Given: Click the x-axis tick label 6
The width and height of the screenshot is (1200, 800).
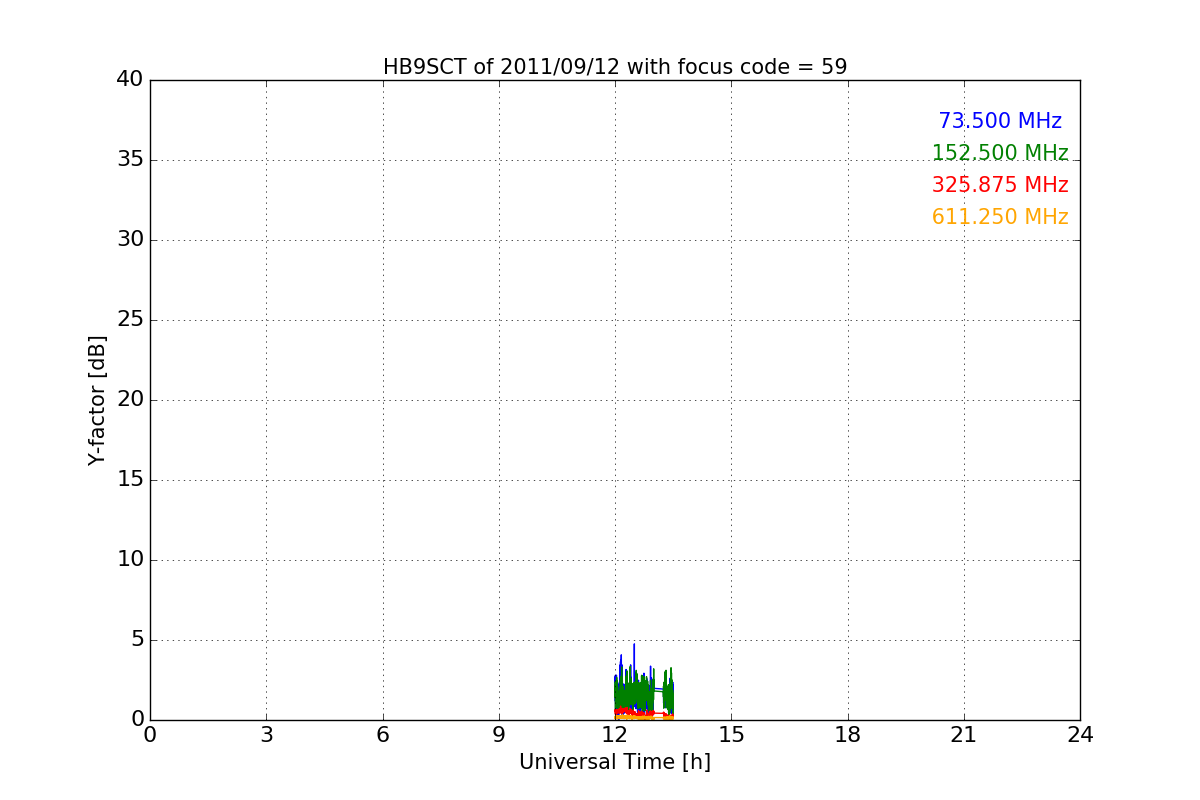Looking at the screenshot, I should click(383, 735).
